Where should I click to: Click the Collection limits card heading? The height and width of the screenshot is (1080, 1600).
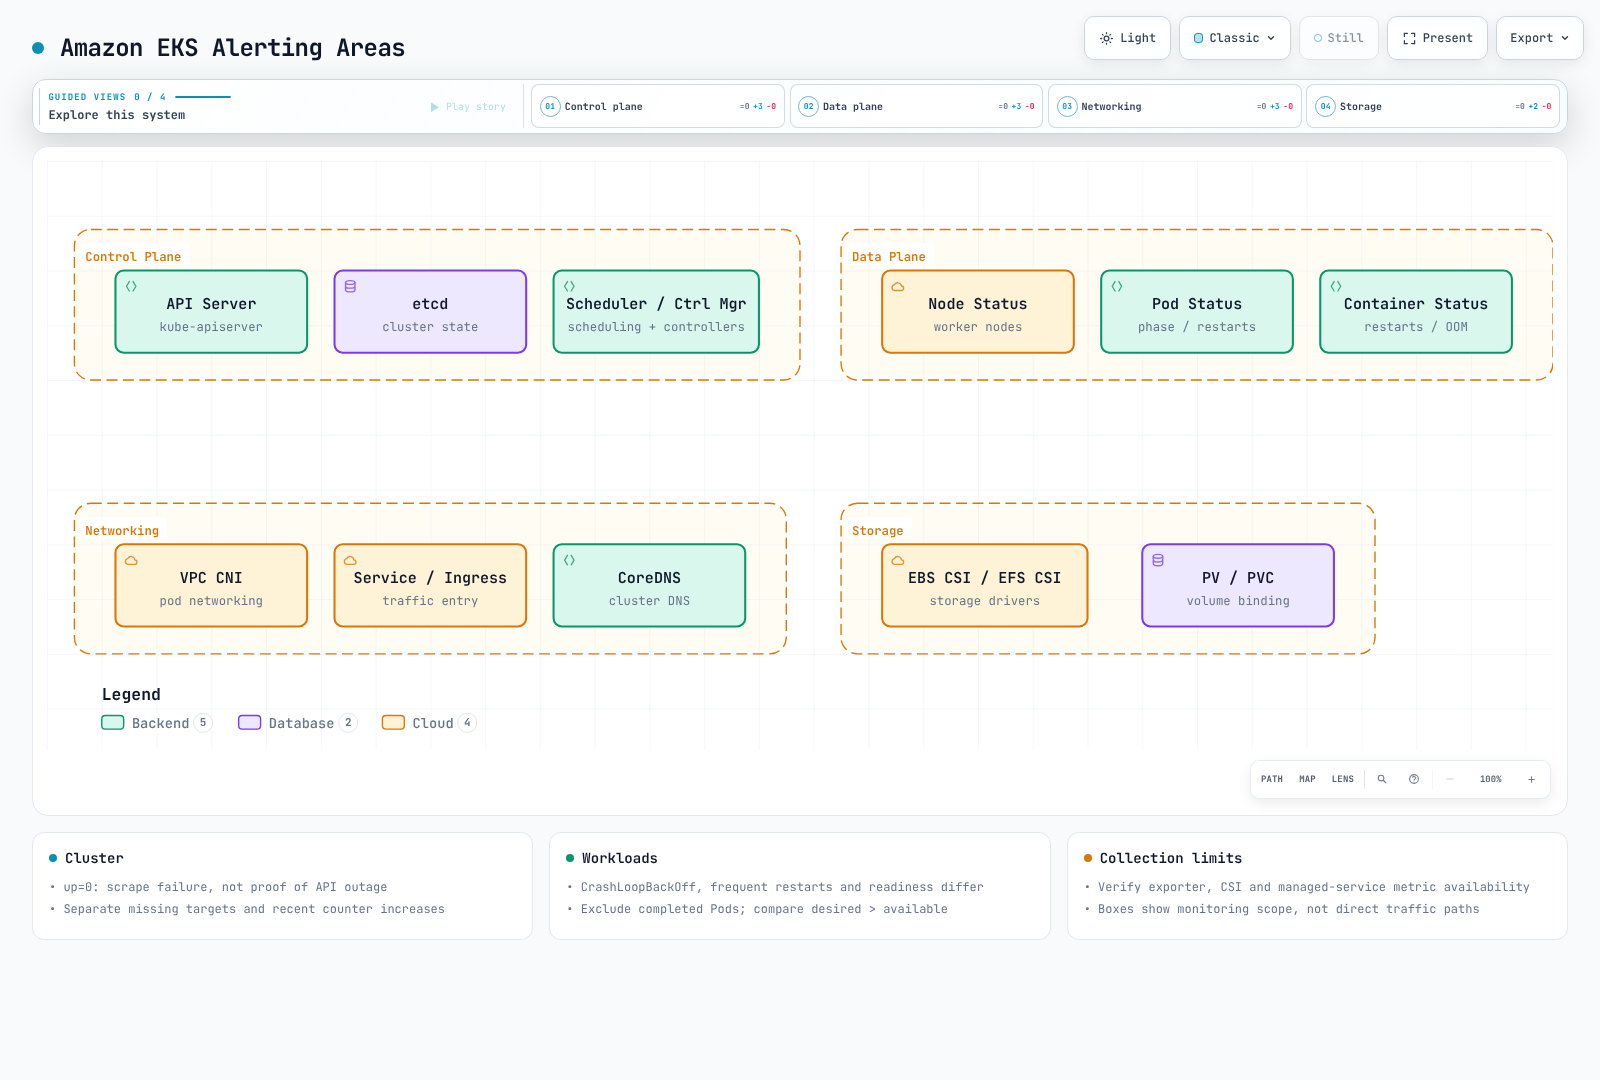tap(1171, 858)
